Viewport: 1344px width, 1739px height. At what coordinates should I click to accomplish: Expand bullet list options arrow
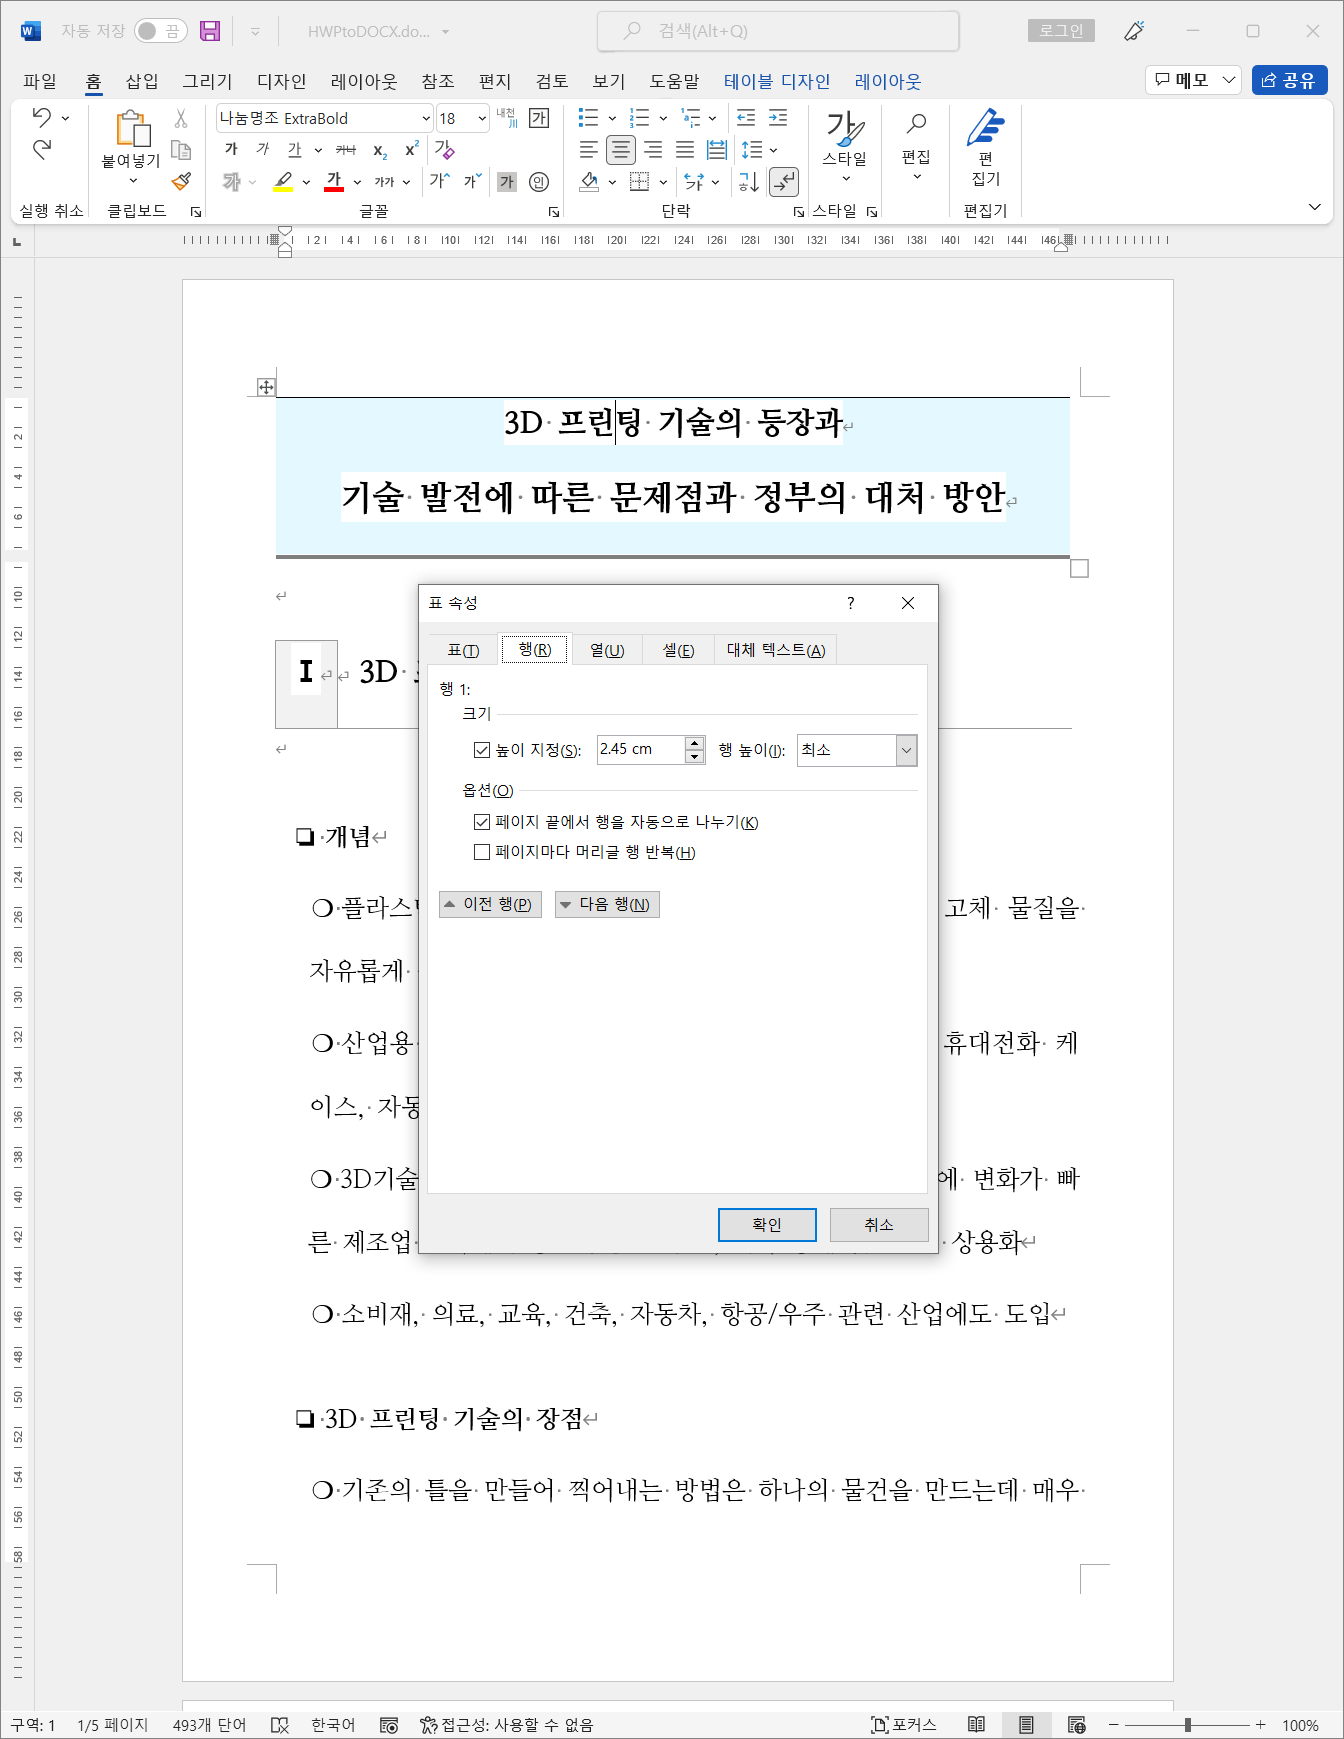pyautogui.click(x=612, y=118)
